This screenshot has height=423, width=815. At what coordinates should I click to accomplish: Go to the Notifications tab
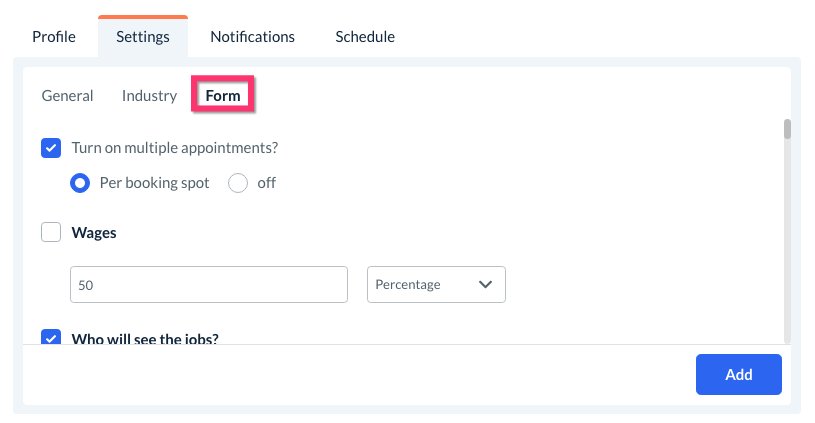click(252, 37)
